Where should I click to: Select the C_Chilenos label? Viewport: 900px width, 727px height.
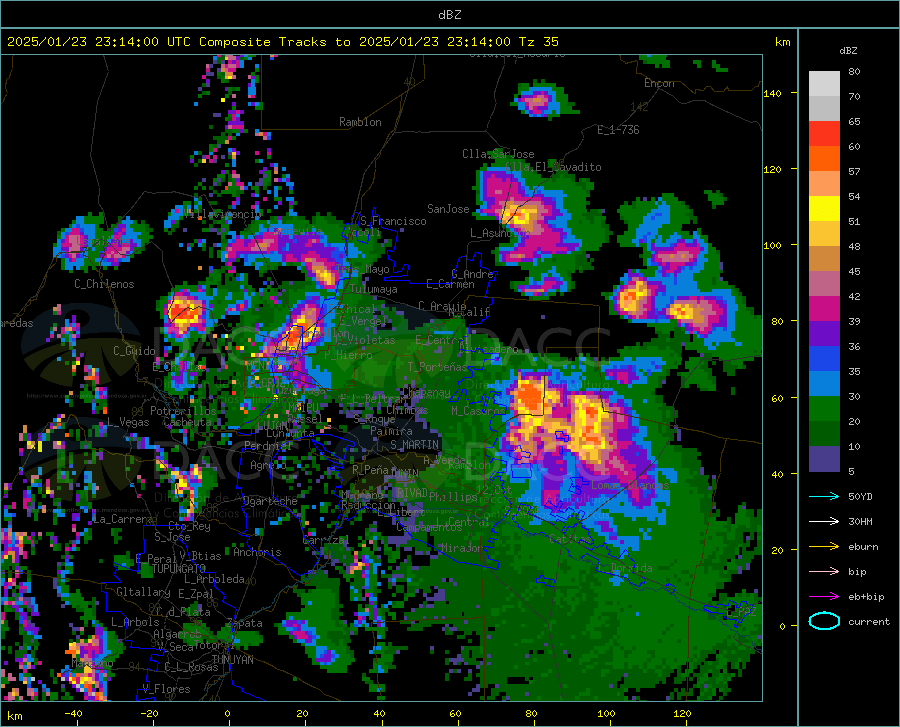[x=104, y=284]
